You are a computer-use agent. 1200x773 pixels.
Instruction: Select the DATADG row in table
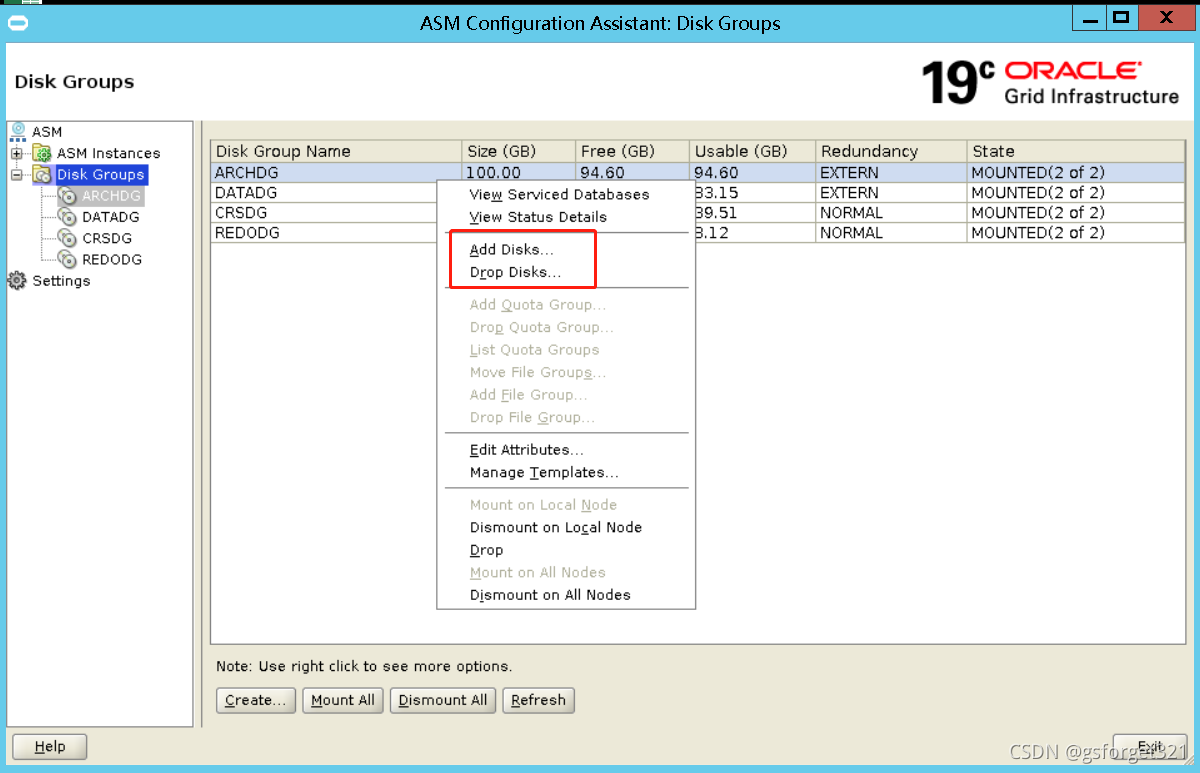[x=696, y=192]
